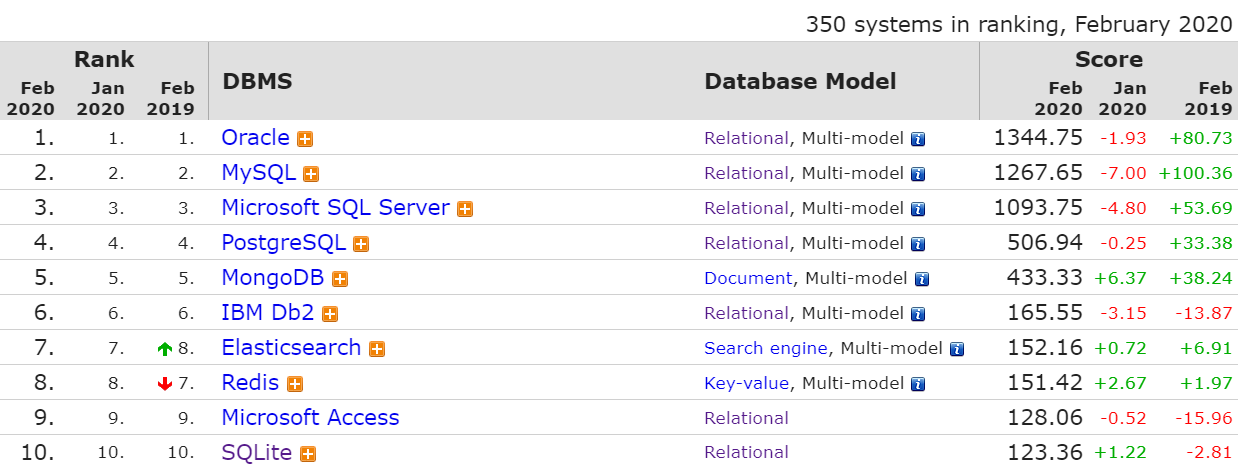1238x470 pixels.
Task: Follow the Key-value model link
Action: click(747, 383)
